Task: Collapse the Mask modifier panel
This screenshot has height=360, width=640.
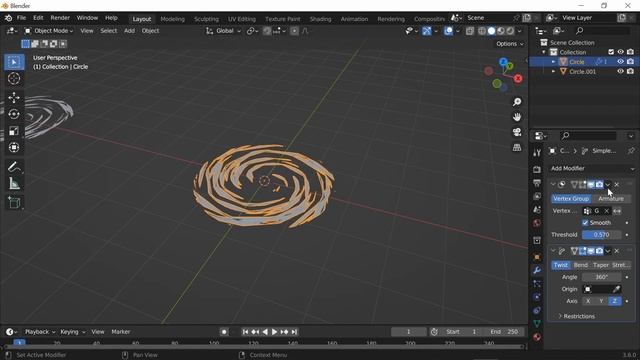Action: pos(553,184)
